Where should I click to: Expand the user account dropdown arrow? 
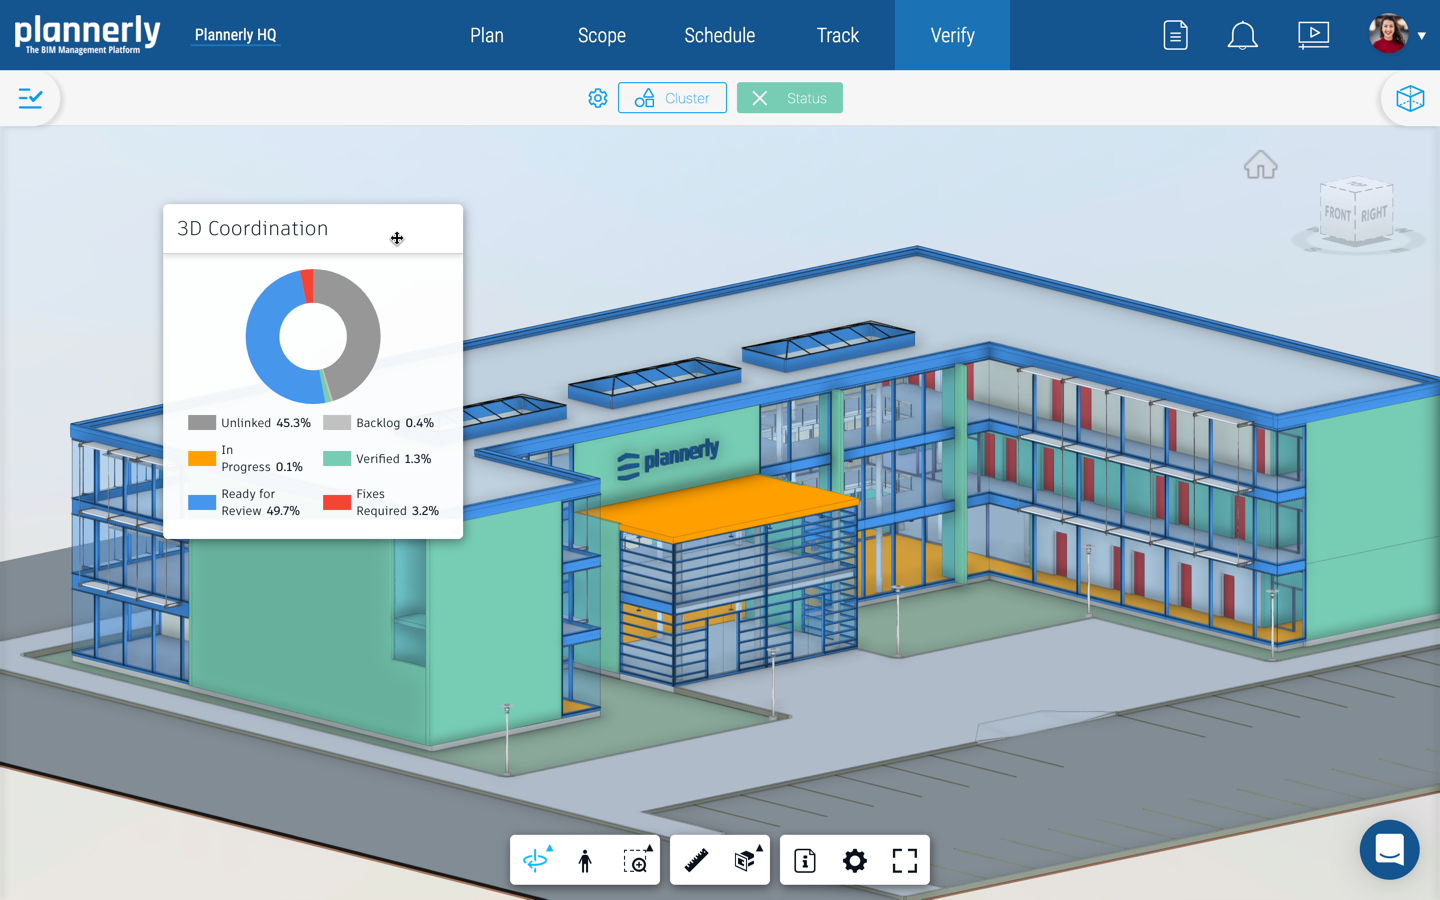click(x=1422, y=36)
